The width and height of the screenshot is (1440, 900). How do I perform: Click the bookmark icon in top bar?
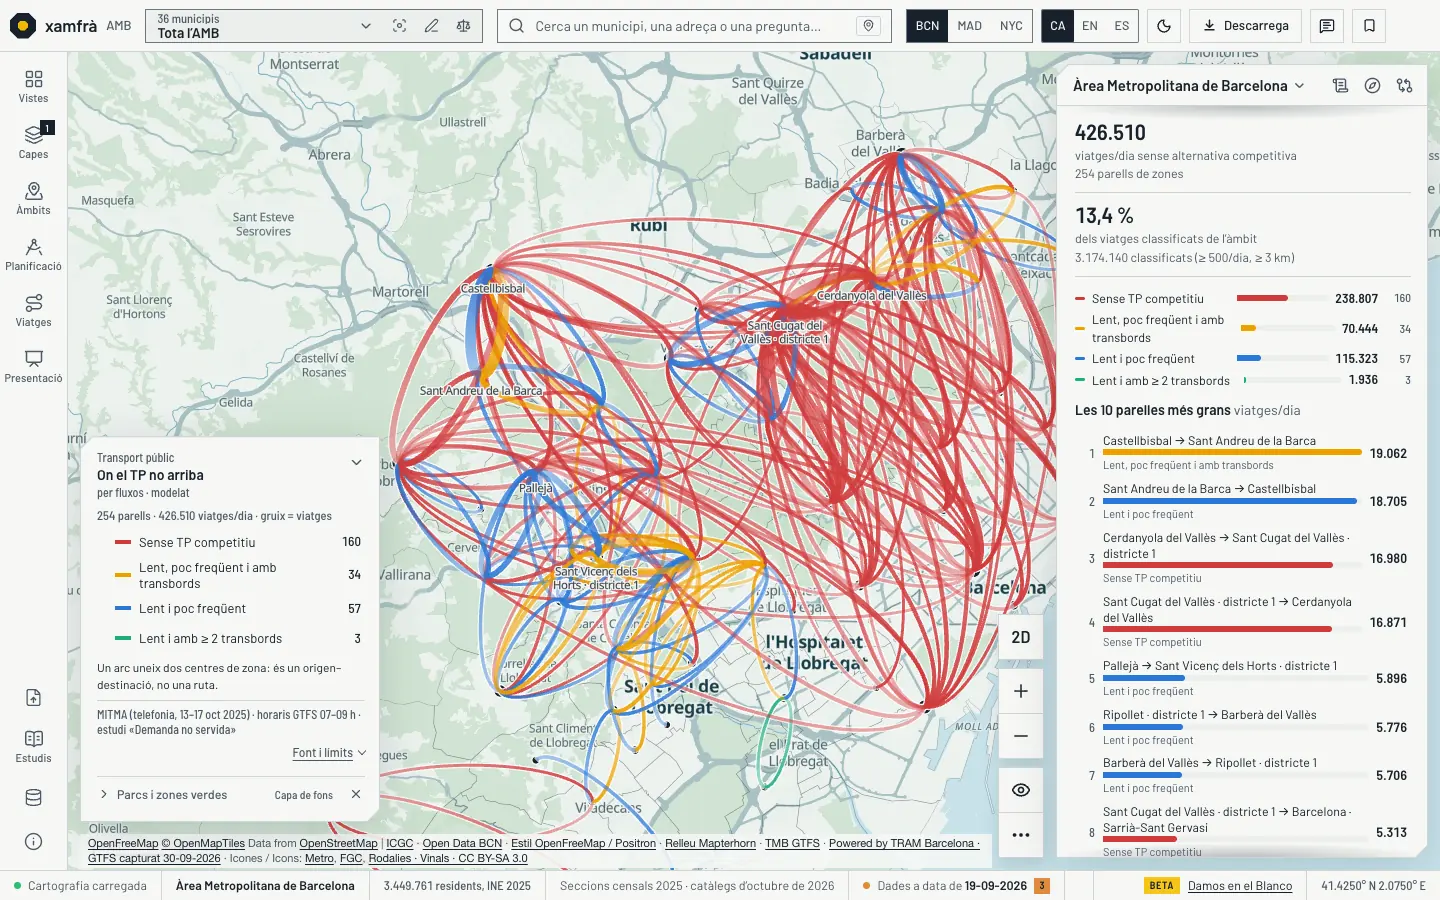[x=1369, y=26]
